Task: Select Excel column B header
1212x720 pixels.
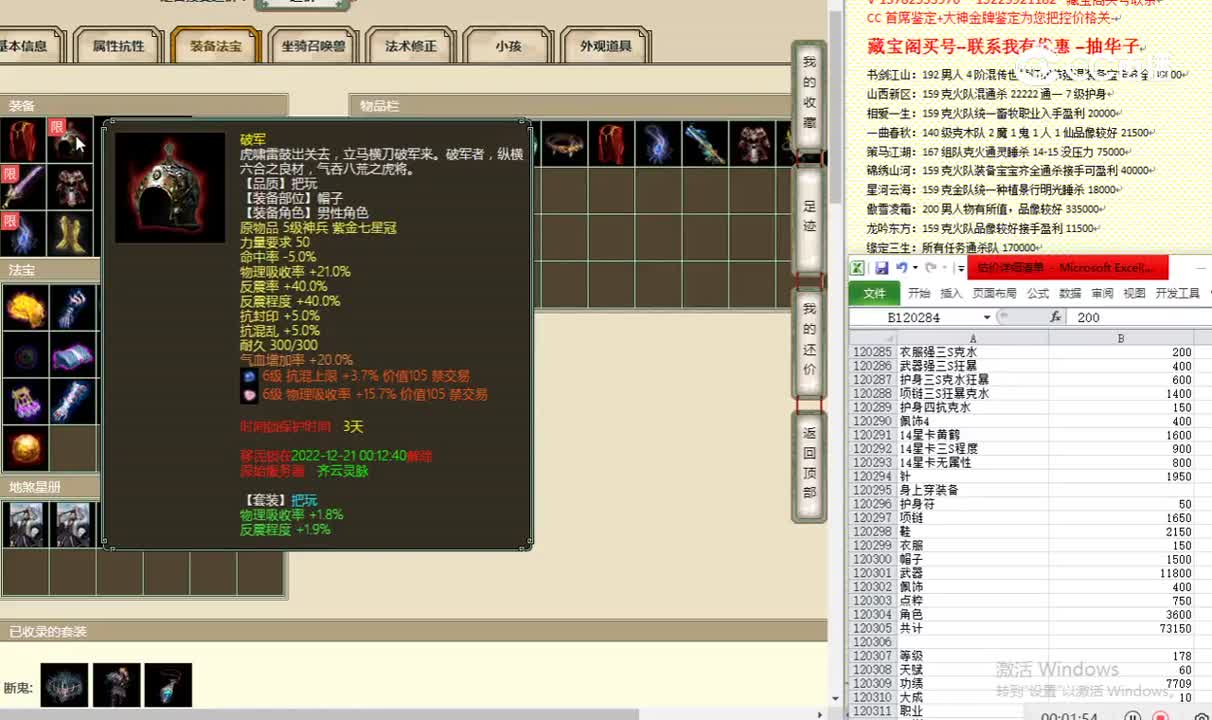Action: (x=1121, y=338)
